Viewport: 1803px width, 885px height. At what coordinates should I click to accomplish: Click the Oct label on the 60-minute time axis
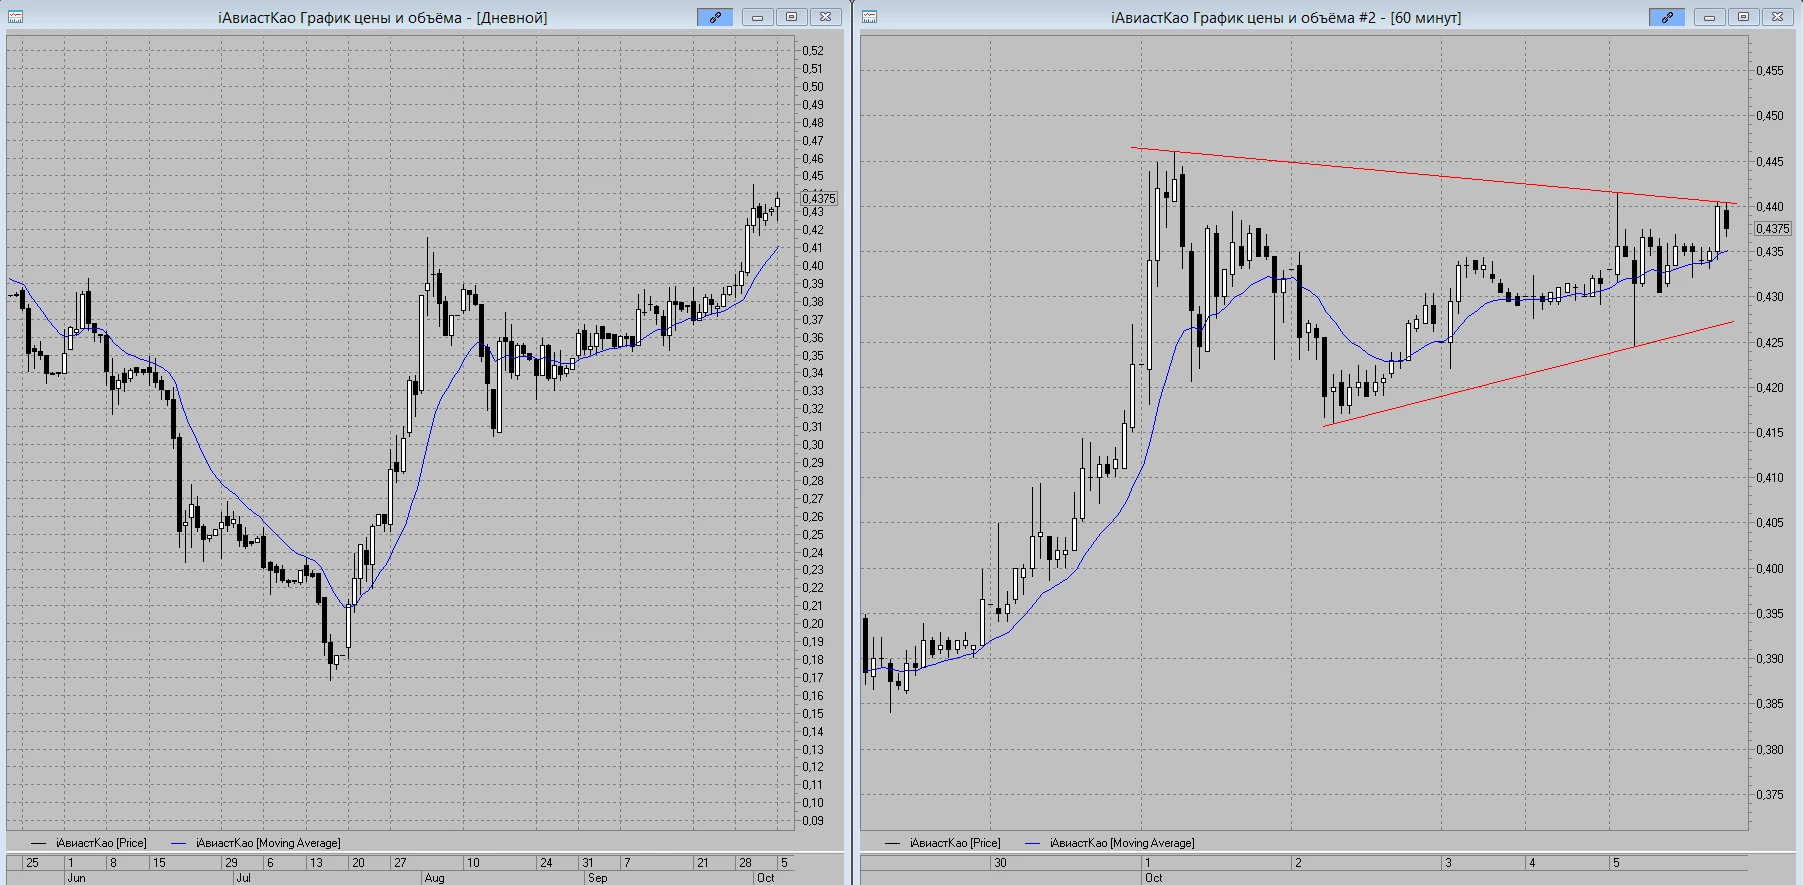coord(1154,878)
